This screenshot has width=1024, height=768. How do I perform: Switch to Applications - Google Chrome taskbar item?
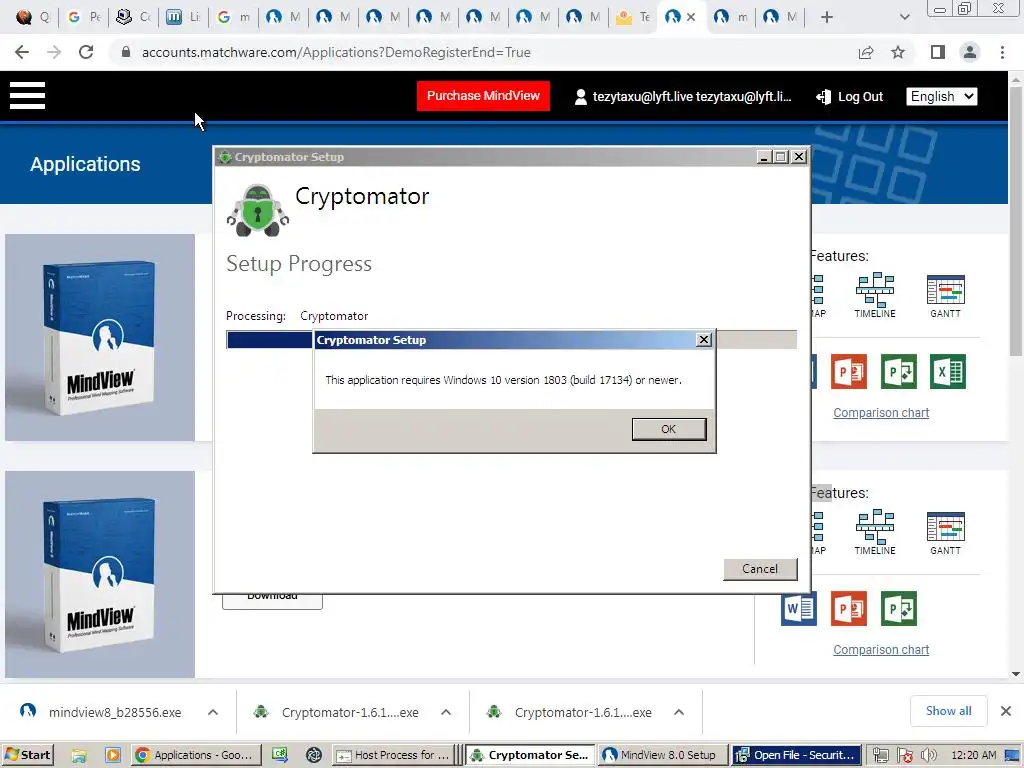pos(196,755)
